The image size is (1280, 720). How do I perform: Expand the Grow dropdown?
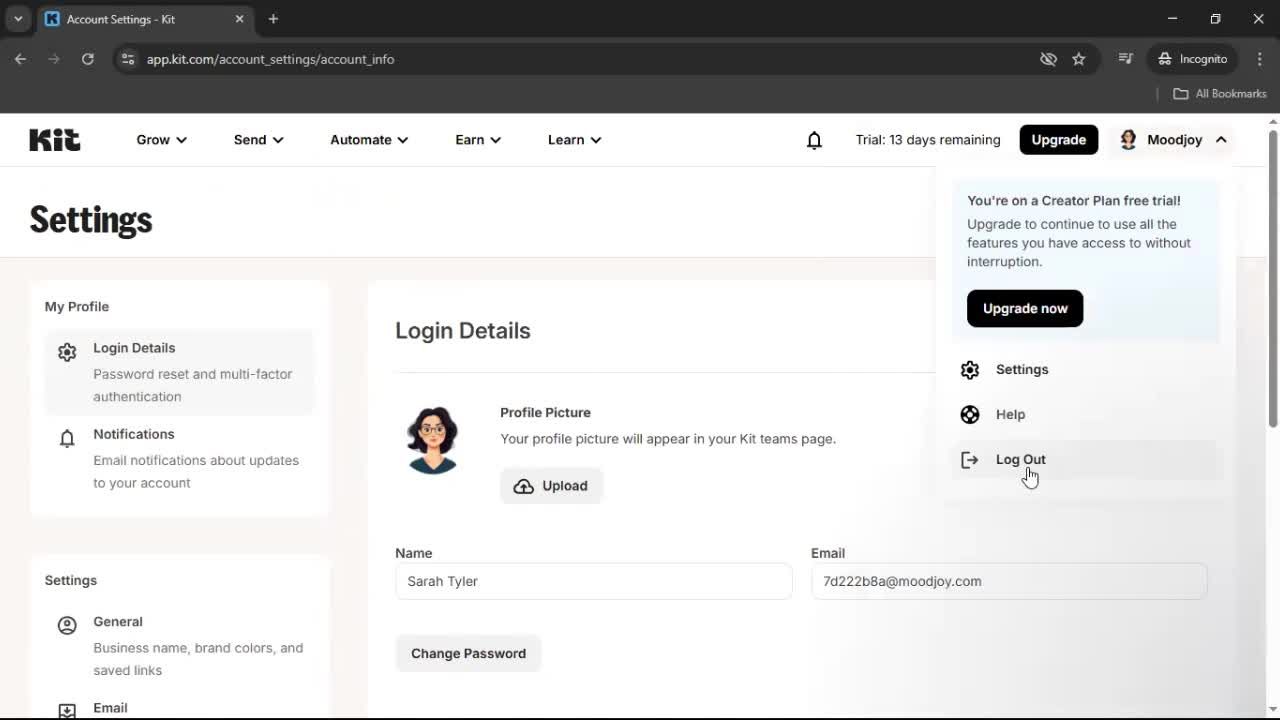160,140
